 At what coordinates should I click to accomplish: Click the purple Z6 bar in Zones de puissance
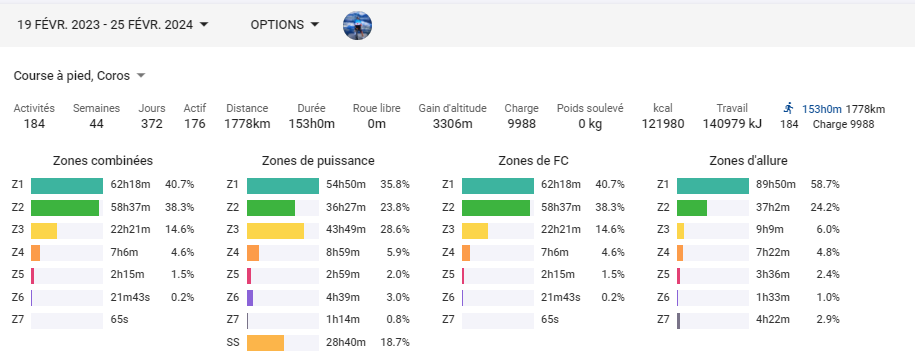[250, 298]
